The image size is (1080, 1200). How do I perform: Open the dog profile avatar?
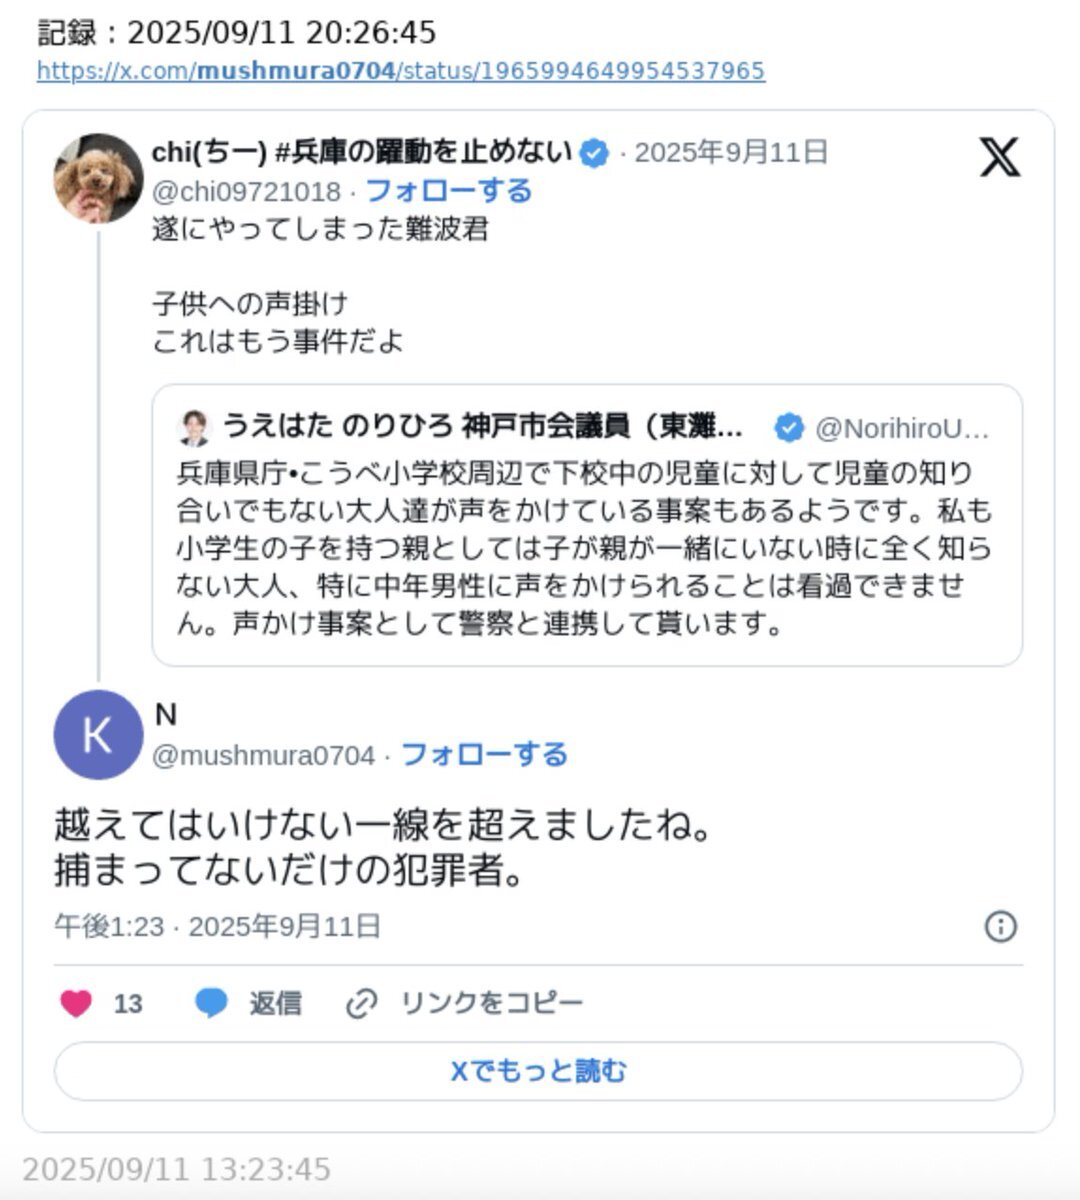[98, 178]
